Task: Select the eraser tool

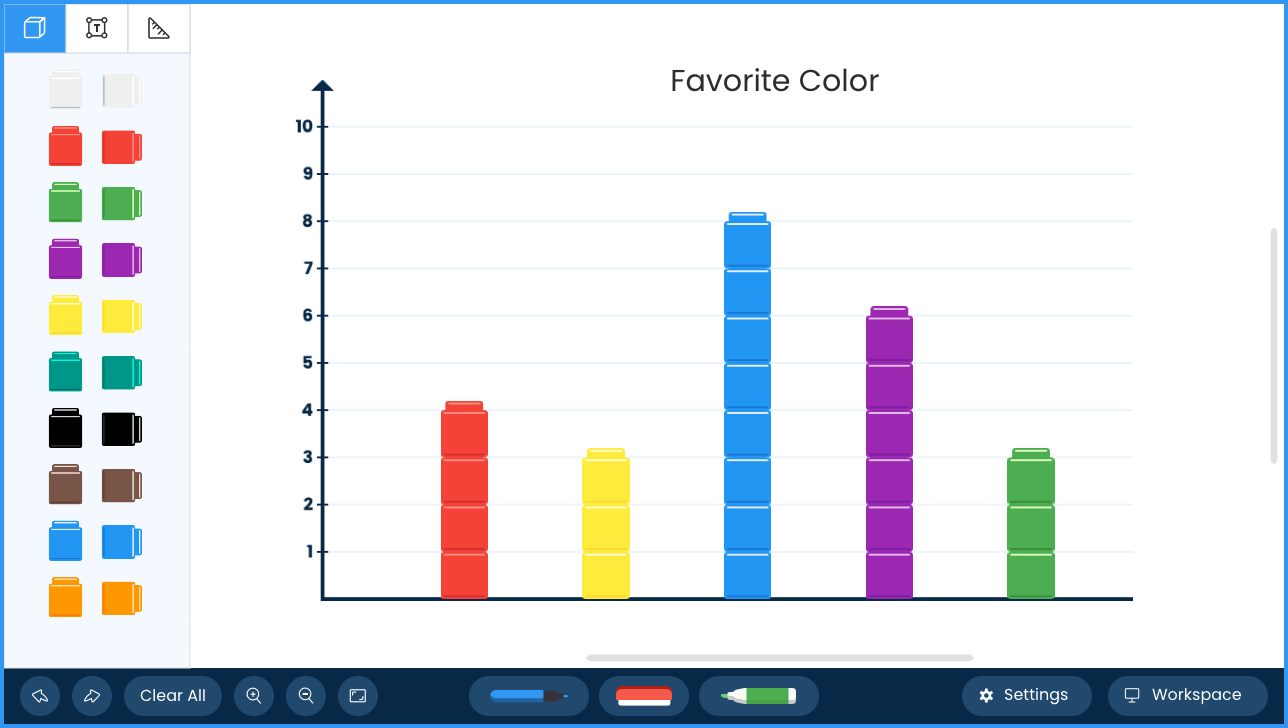Action: [x=644, y=696]
